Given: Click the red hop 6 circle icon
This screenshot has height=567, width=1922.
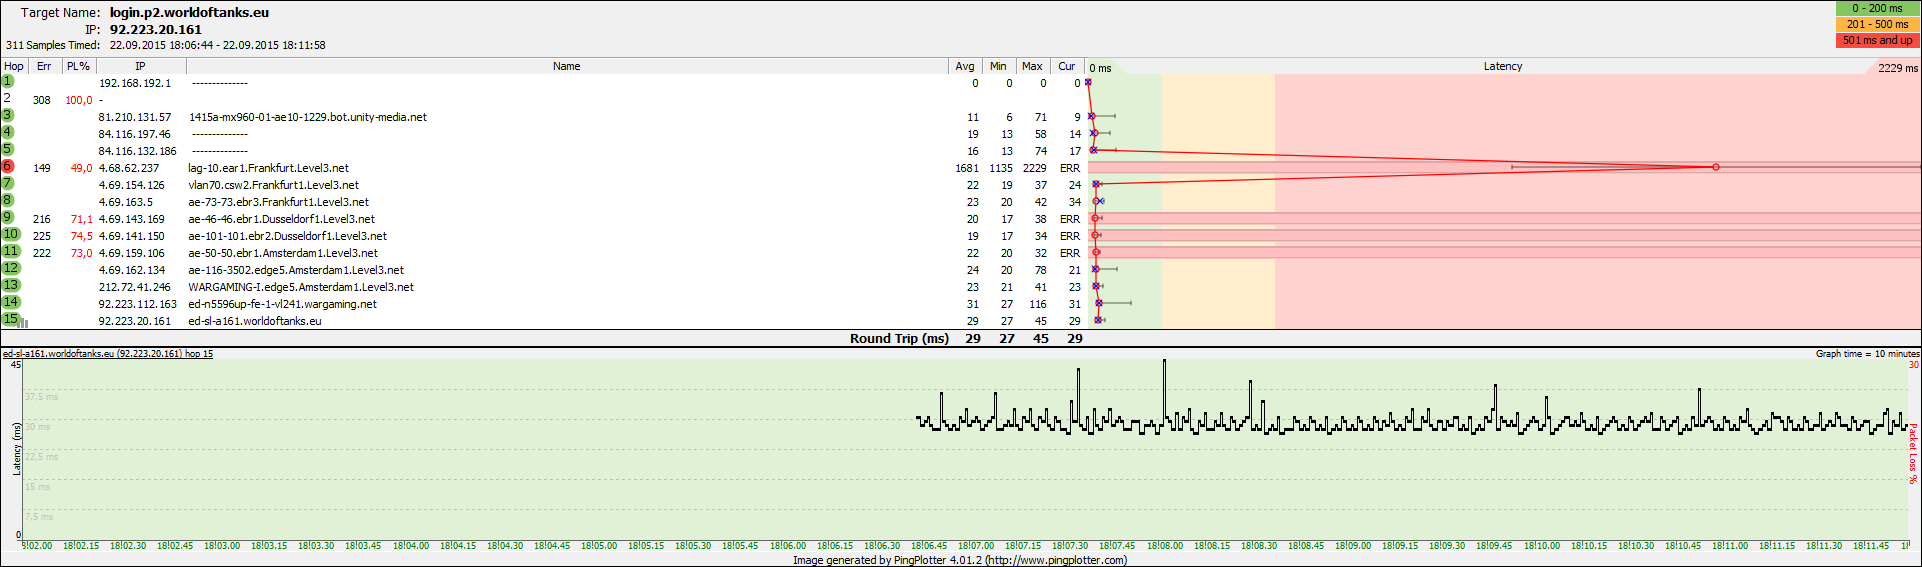Looking at the screenshot, I should 8,167.
